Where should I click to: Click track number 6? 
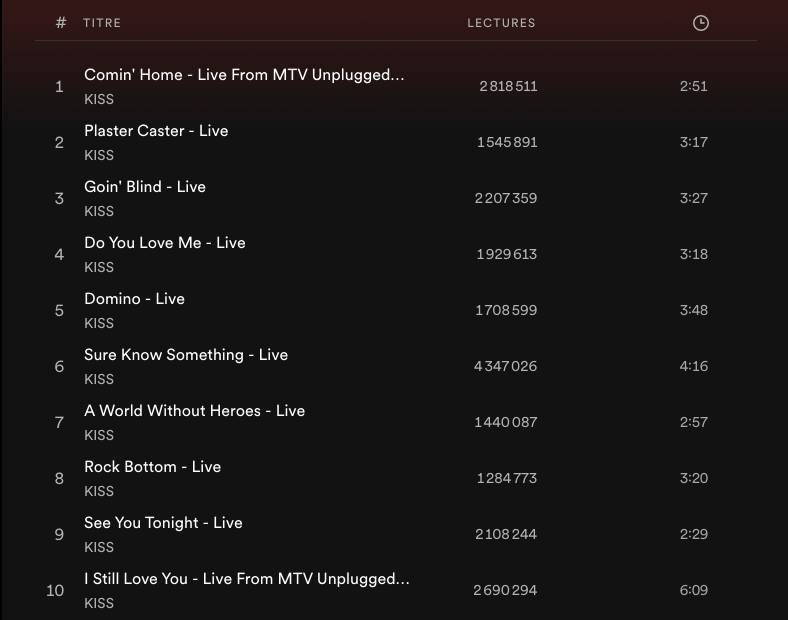point(59,367)
